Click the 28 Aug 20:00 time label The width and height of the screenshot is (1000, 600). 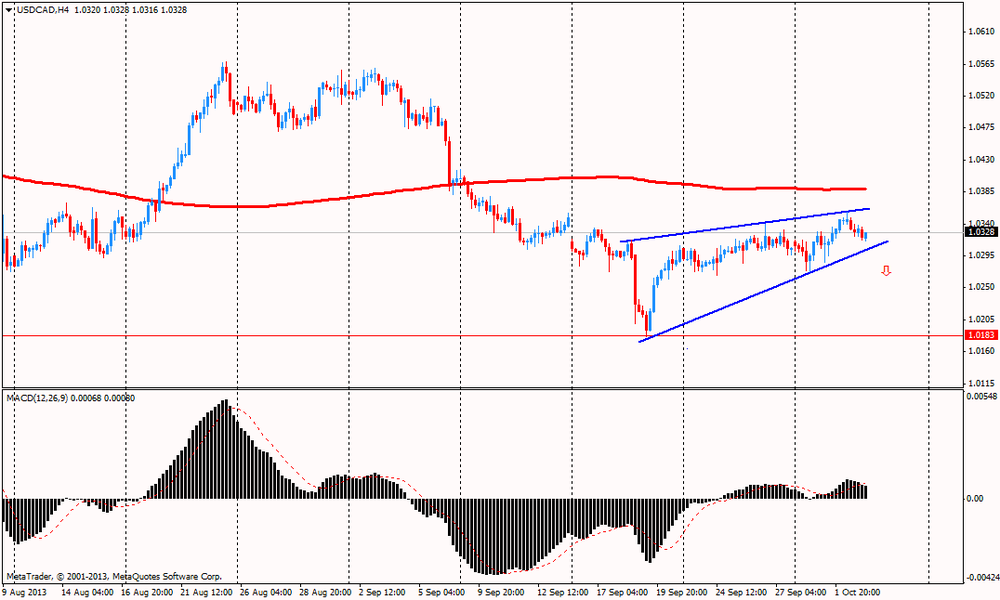[x=325, y=592]
